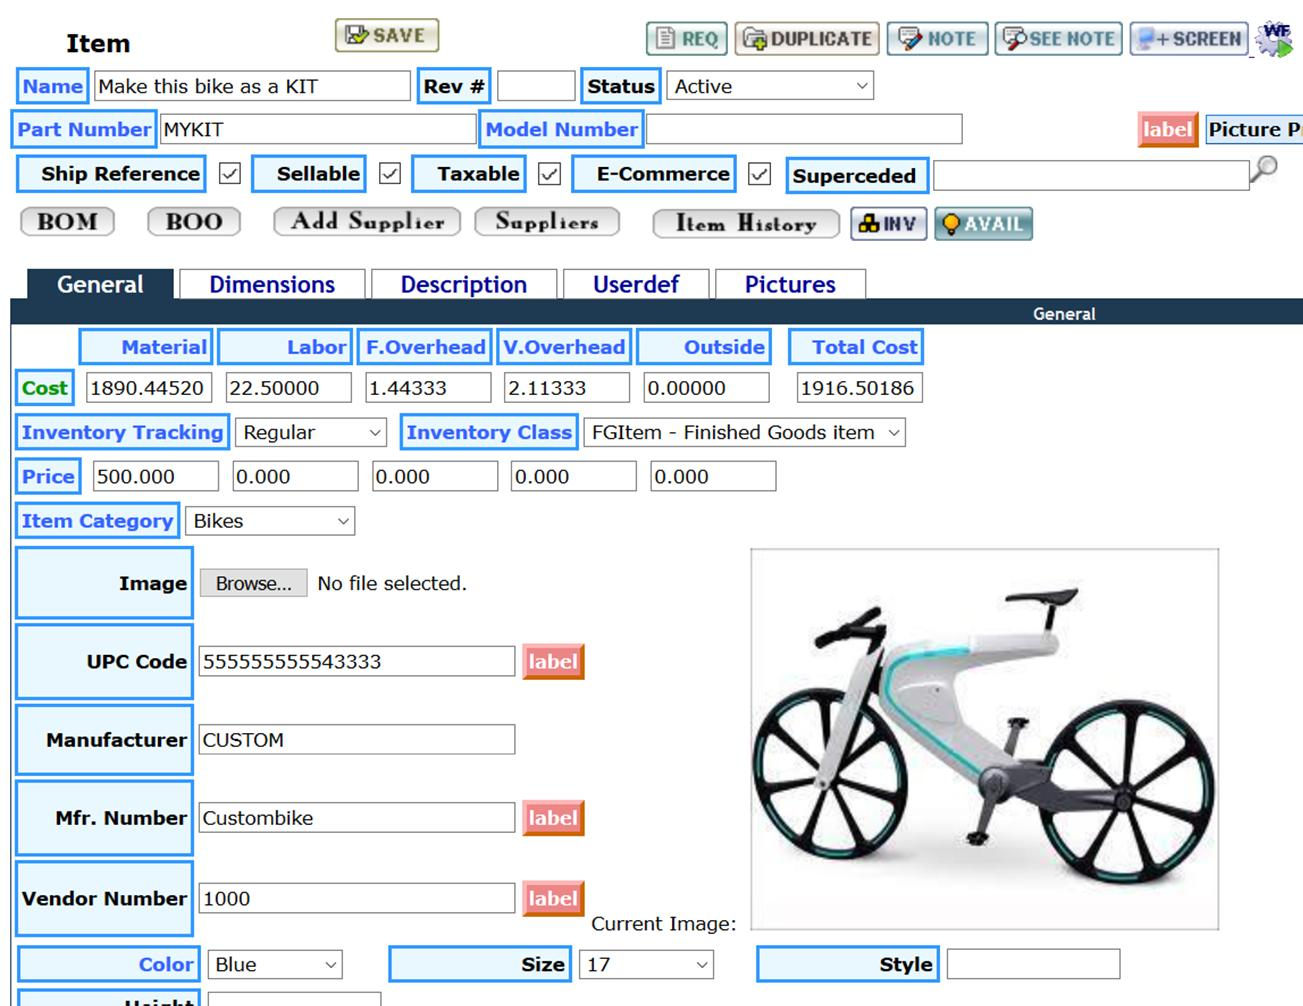Add a note with NOTE icon
The width and height of the screenshot is (1303, 1006).
[x=937, y=39]
